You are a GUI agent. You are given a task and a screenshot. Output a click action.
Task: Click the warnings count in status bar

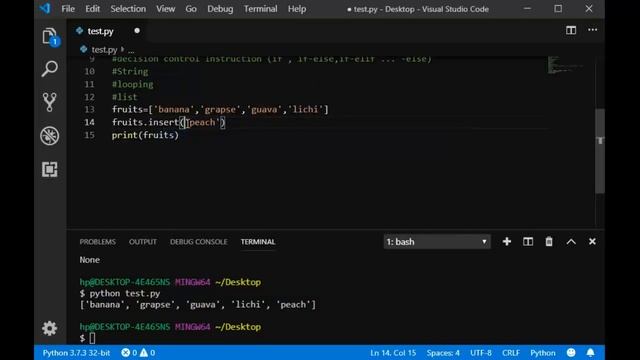coord(147,353)
